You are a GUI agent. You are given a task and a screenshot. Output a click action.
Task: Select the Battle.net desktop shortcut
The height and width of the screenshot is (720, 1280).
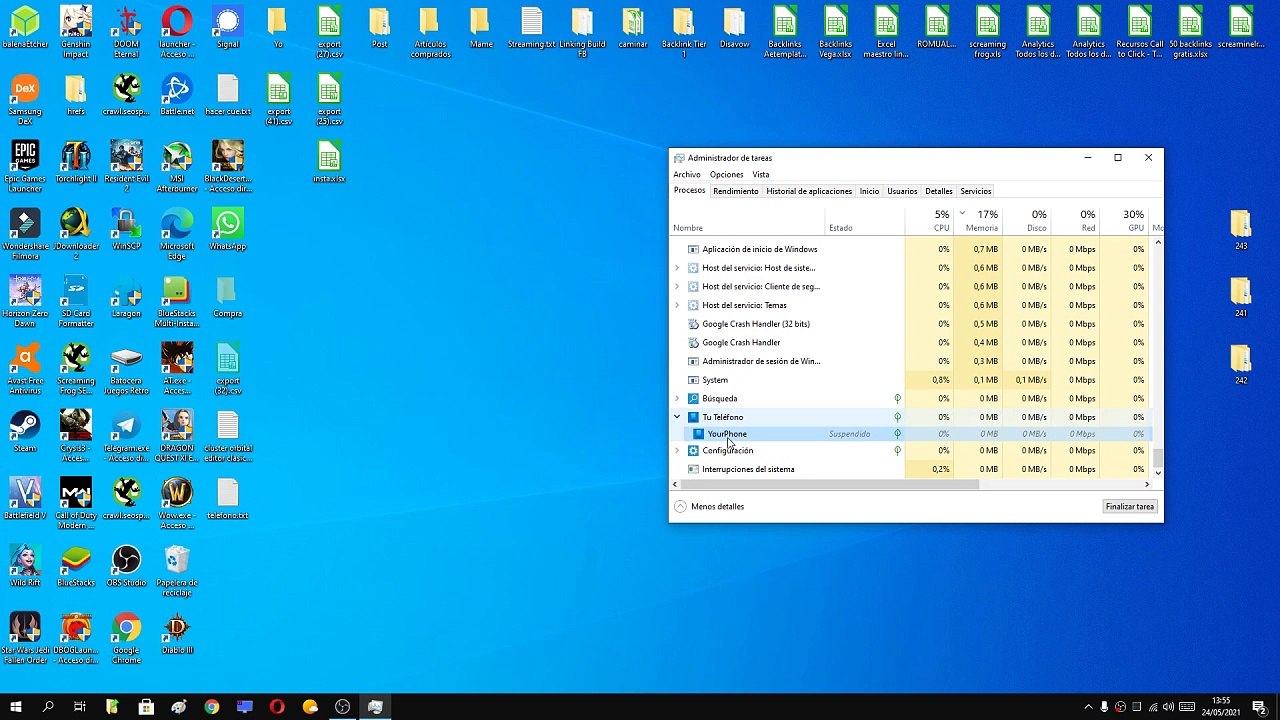[x=177, y=96]
